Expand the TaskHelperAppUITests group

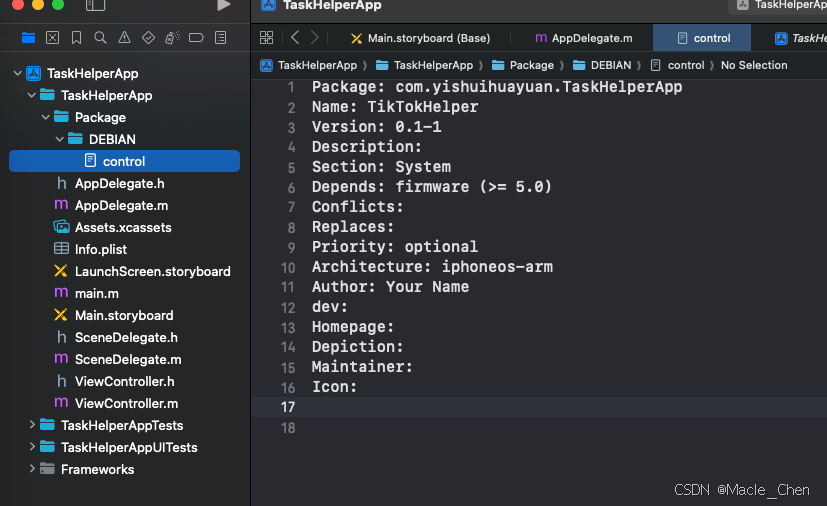tap(32, 447)
